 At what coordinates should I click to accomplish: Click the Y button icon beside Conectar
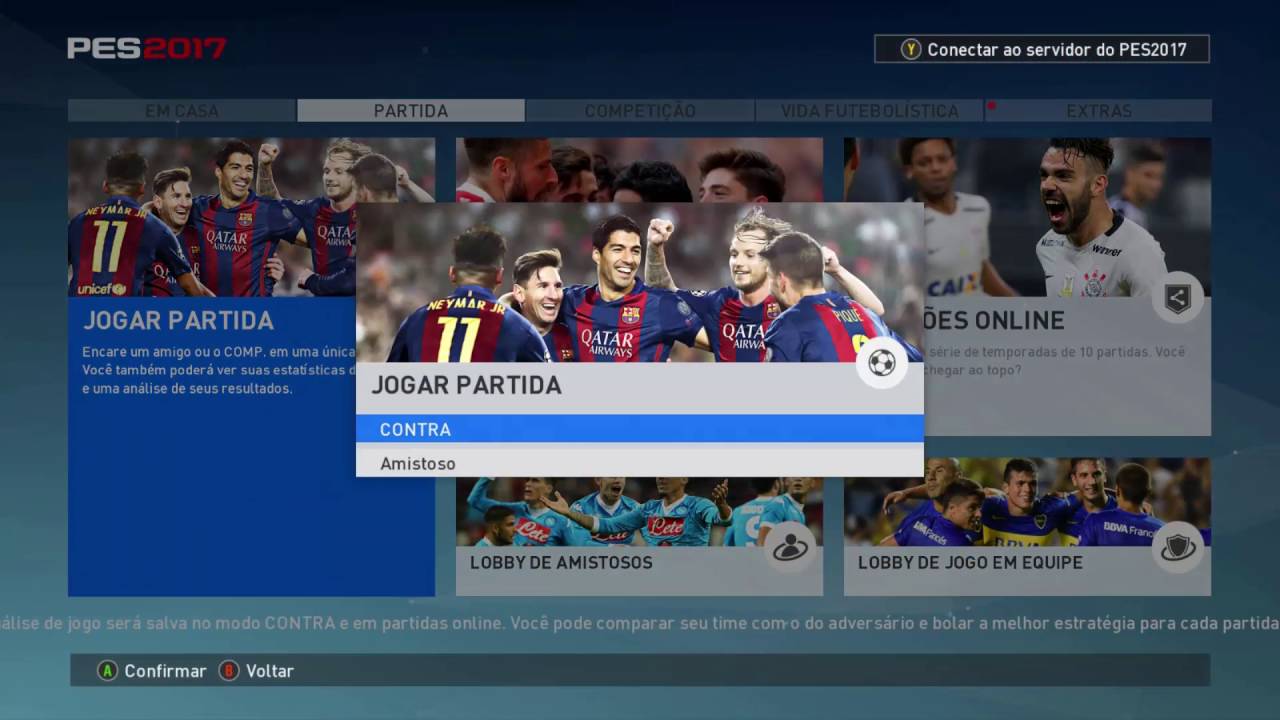pyautogui.click(x=910, y=49)
